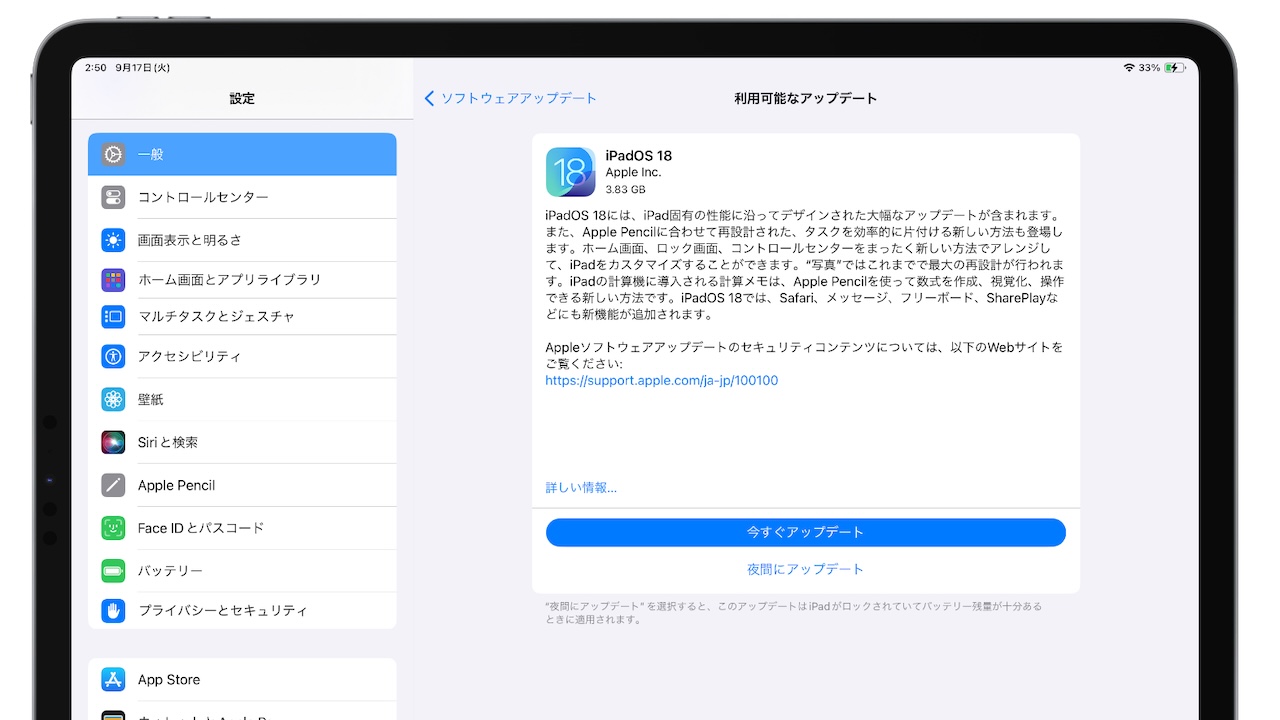Tap the 利用可能なアップデート title
The width and height of the screenshot is (1280, 720).
805,98
